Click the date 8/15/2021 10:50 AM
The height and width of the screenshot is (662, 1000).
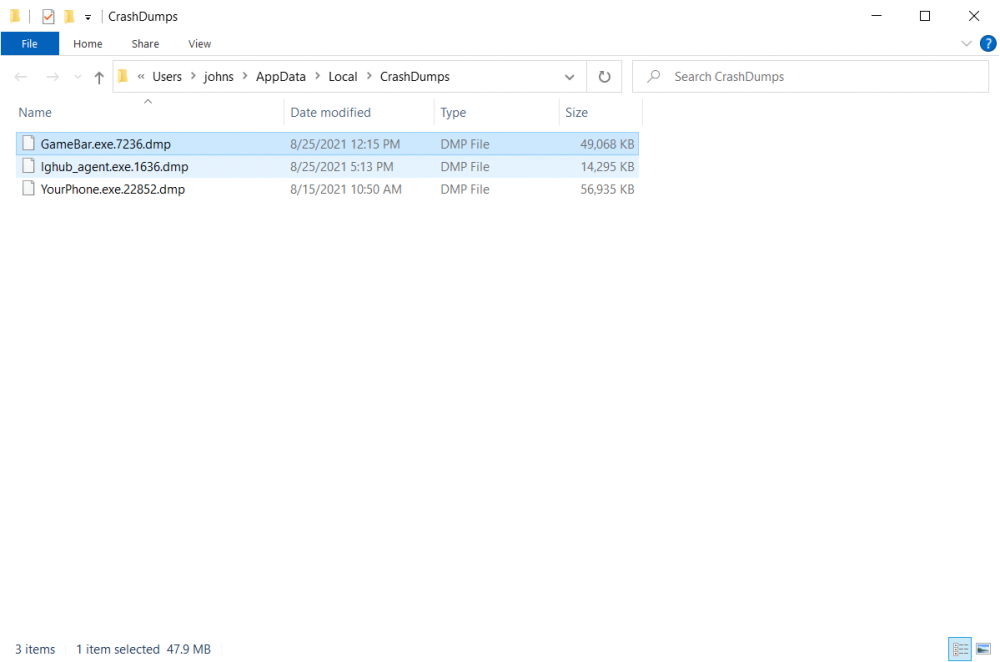[346, 189]
